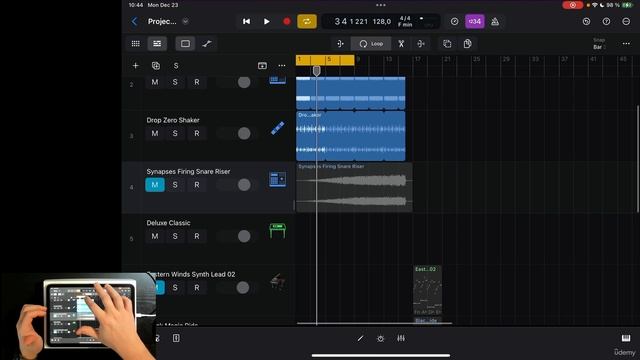Tap the tracks area vertical scrollbar
This screenshot has height=360, width=640.
coord(638,159)
